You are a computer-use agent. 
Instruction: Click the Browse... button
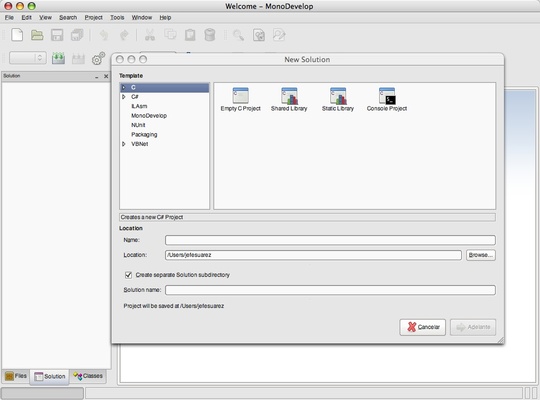click(x=481, y=255)
